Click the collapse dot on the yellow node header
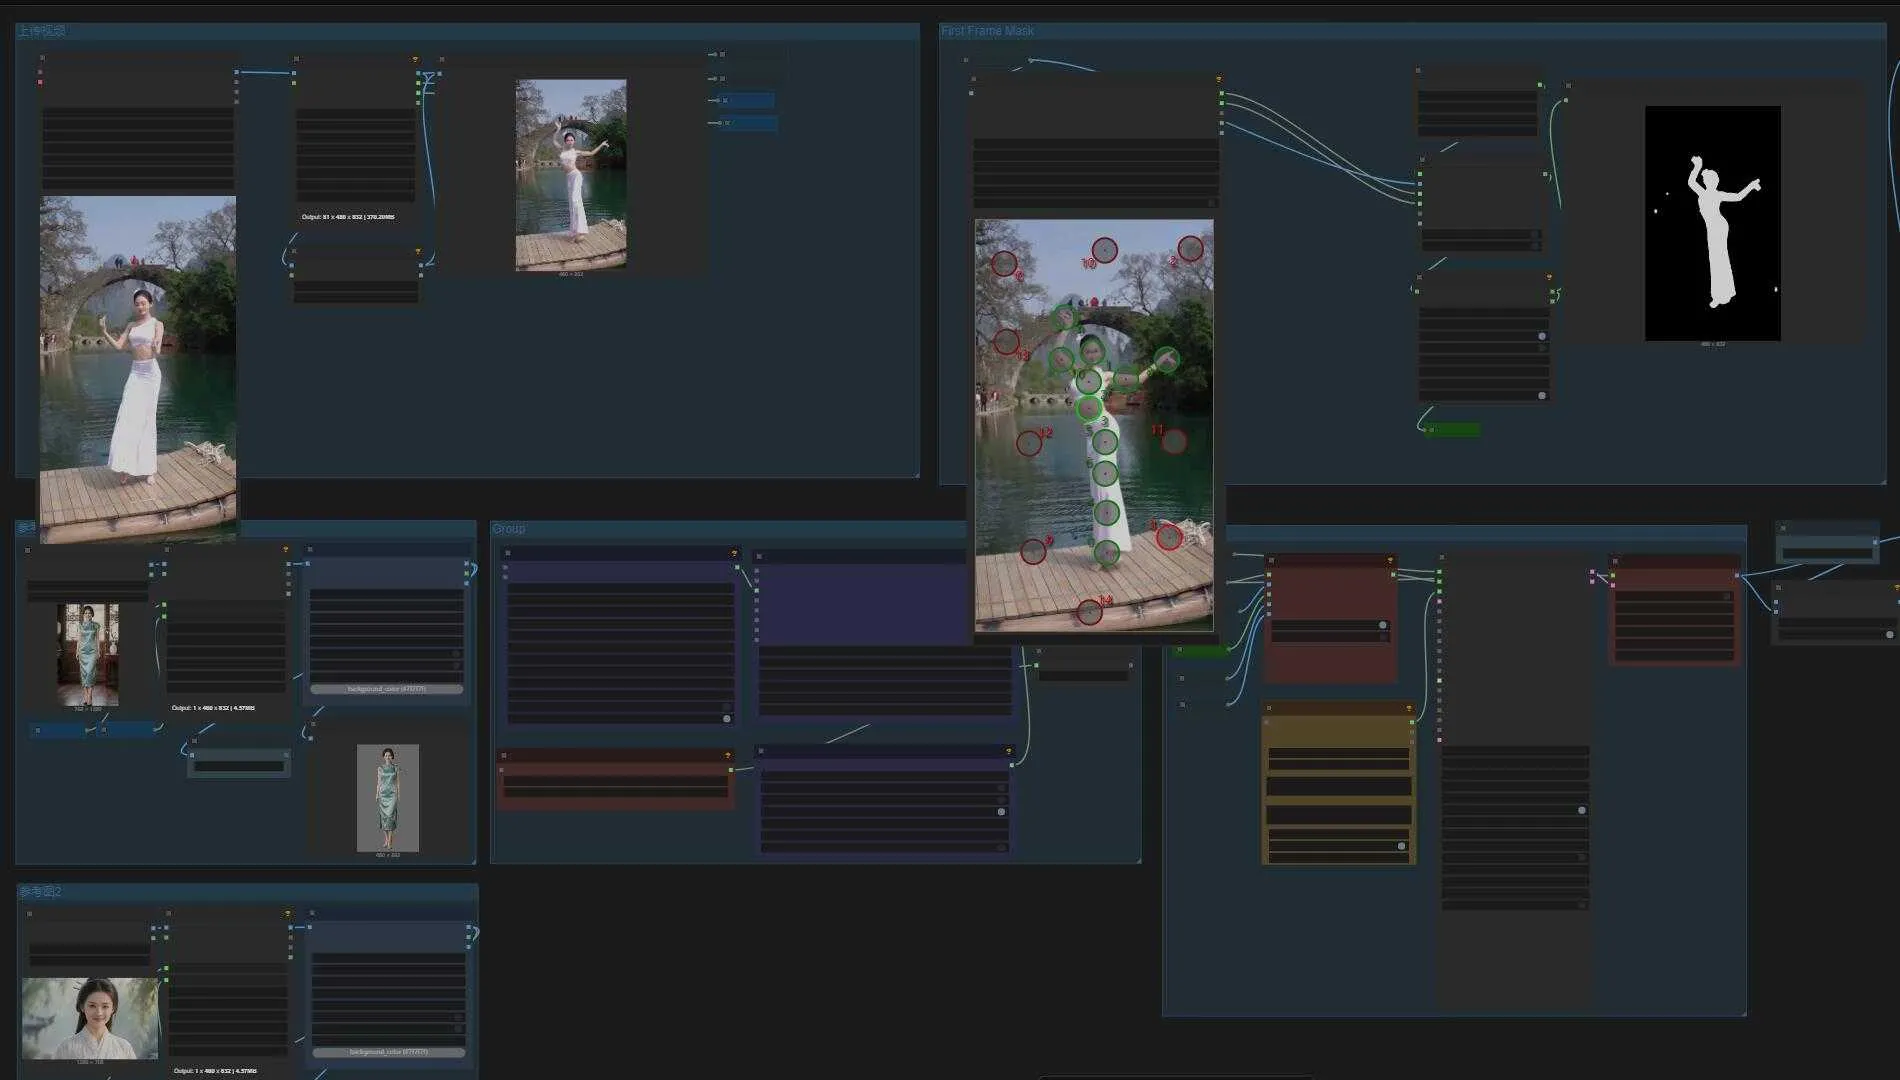 point(1268,709)
